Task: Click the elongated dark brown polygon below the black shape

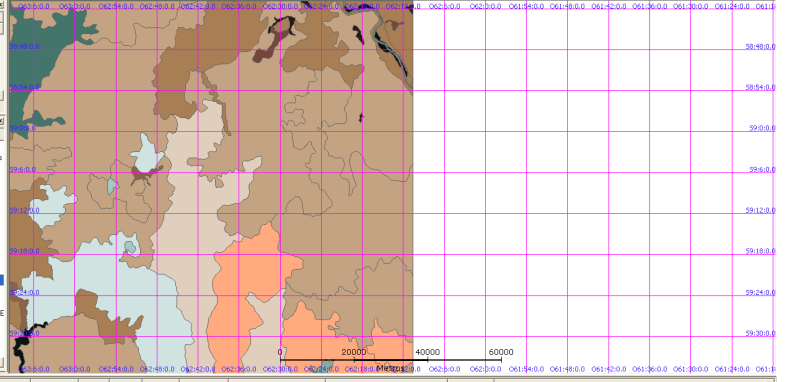Action: (x=266, y=47)
